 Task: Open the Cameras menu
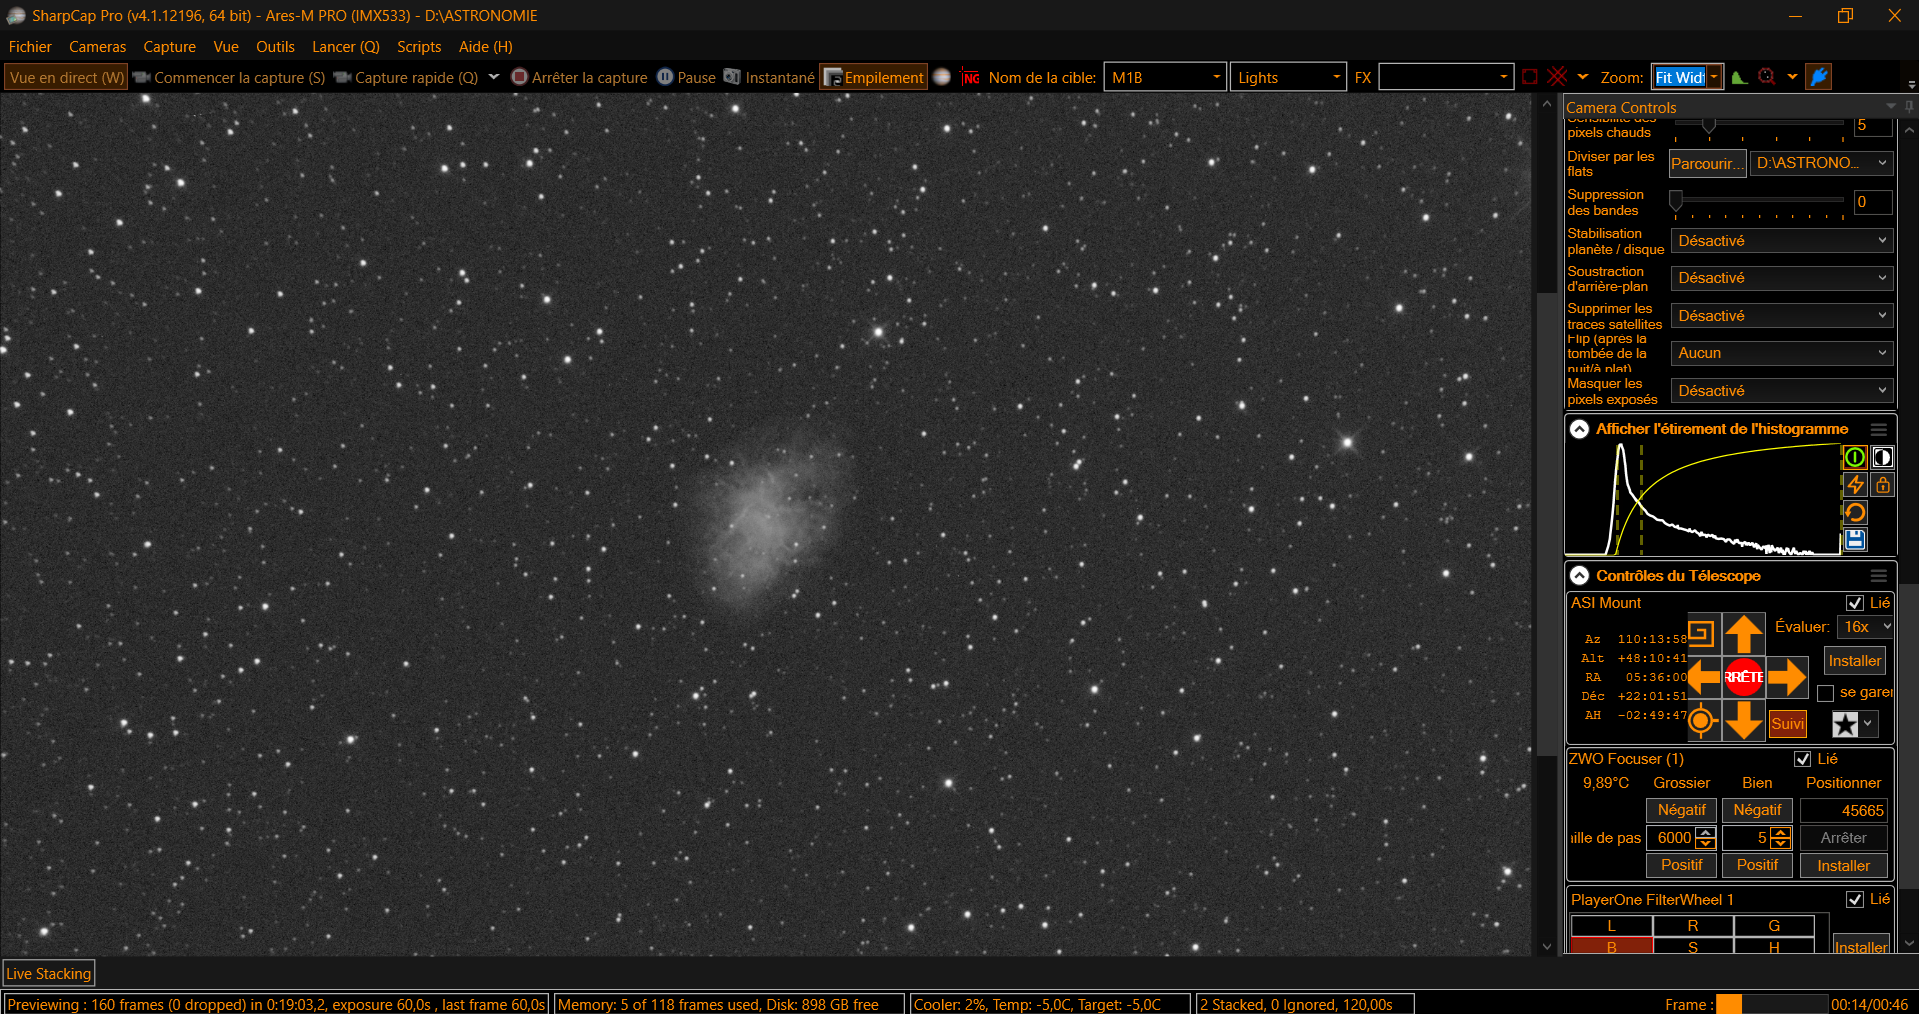[x=97, y=47]
